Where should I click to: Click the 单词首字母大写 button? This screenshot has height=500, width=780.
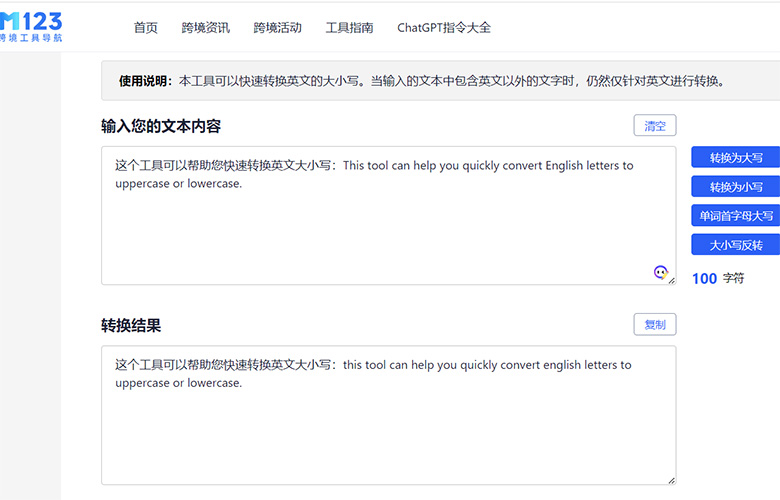pyautogui.click(x=736, y=216)
